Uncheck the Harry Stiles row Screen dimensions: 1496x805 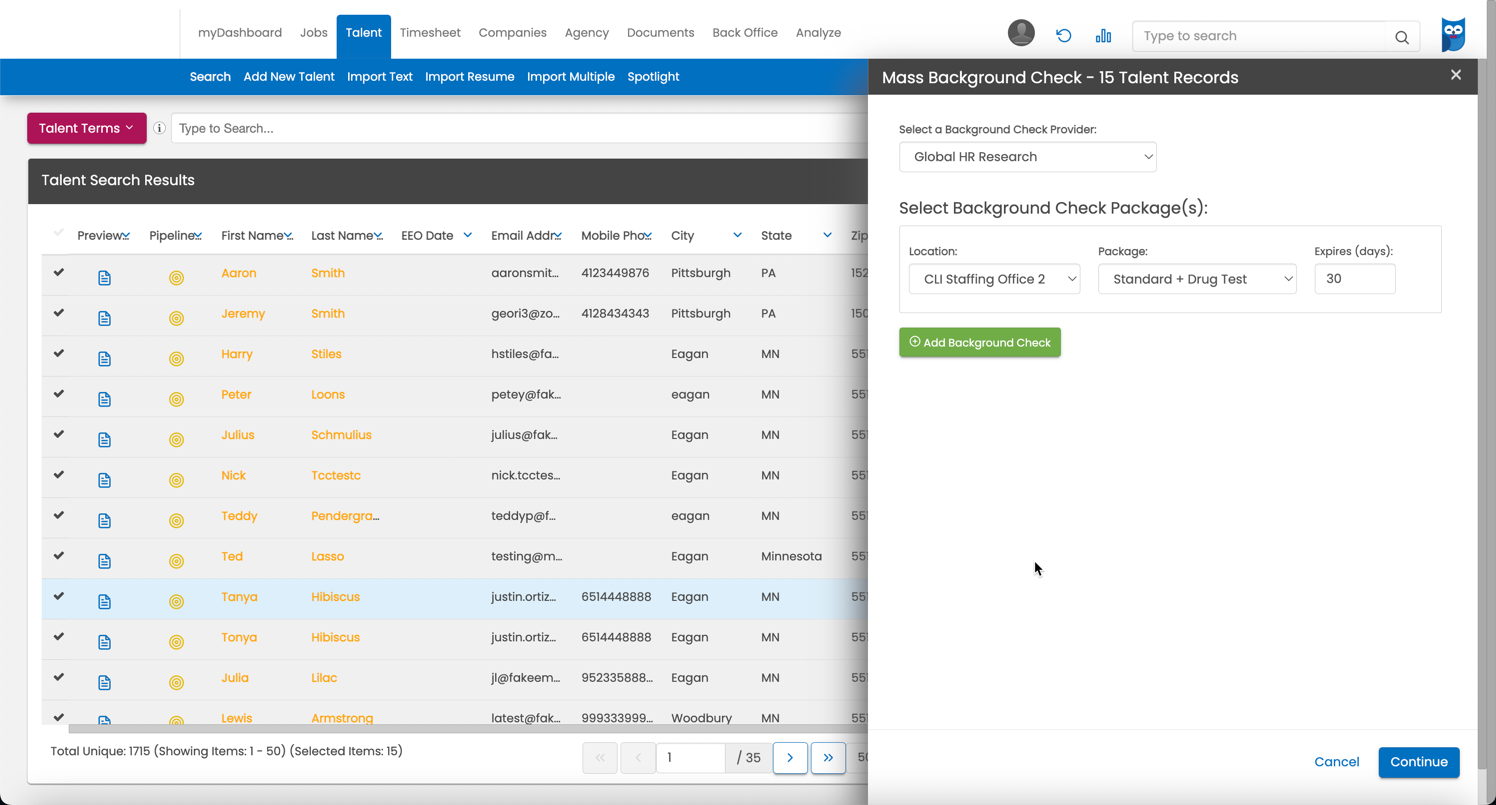59,353
